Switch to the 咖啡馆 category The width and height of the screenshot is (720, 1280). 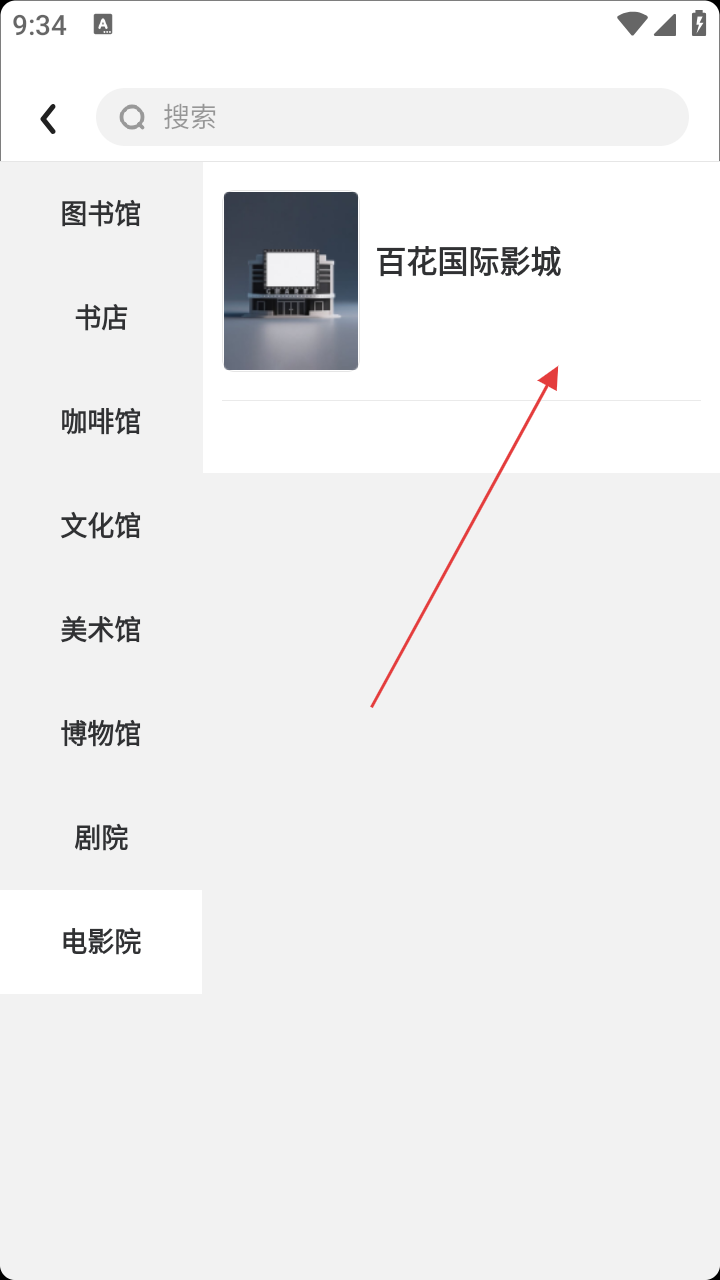click(x=101, y=422)
